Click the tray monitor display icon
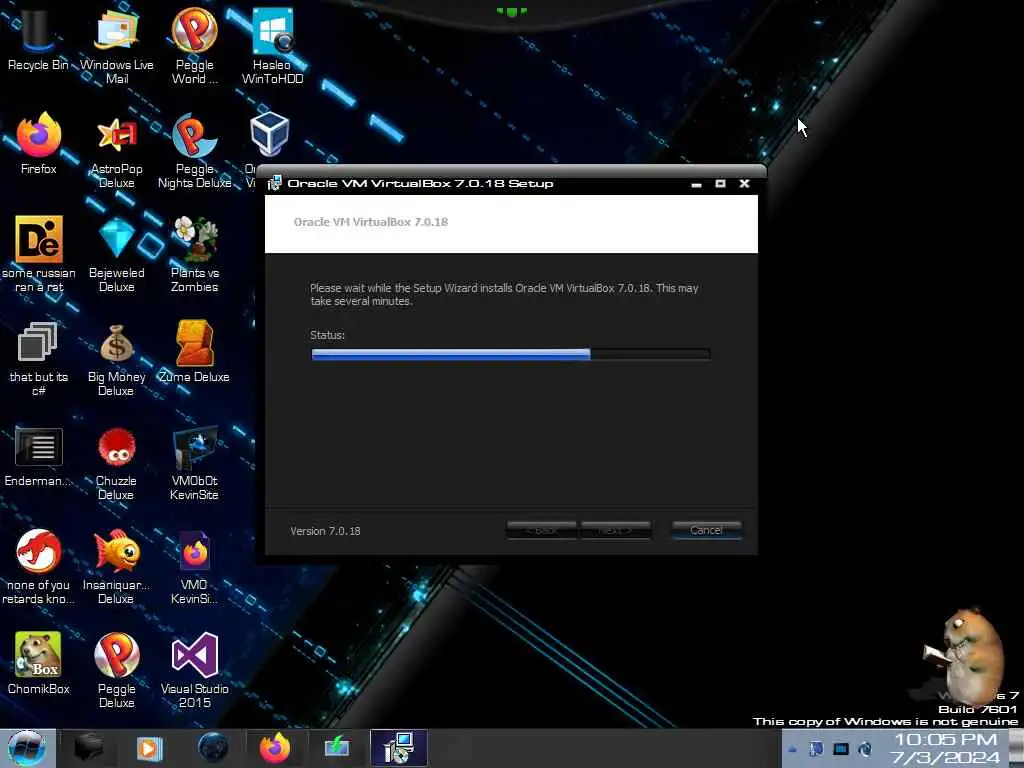This screenshot has width=1024, height=768. pos(841,749)
